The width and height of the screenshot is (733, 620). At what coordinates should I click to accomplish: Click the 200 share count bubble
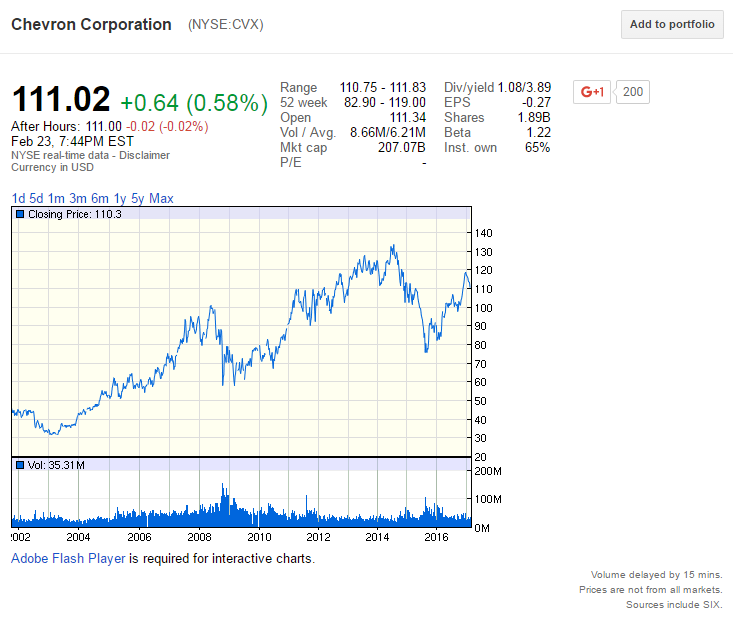click(632, 92)
